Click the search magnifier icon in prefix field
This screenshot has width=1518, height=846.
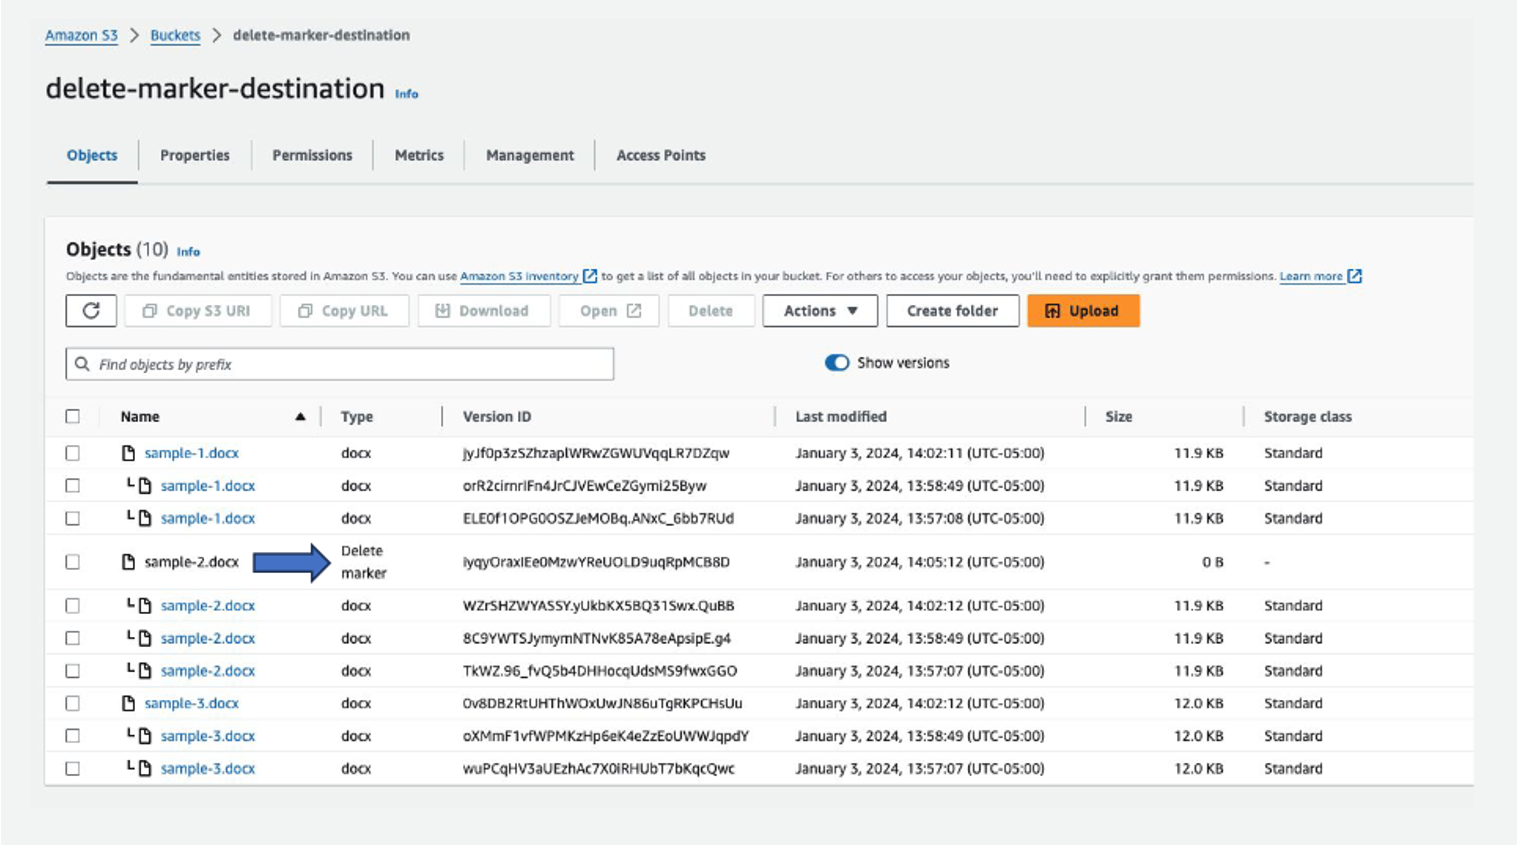tap(83, 364)
